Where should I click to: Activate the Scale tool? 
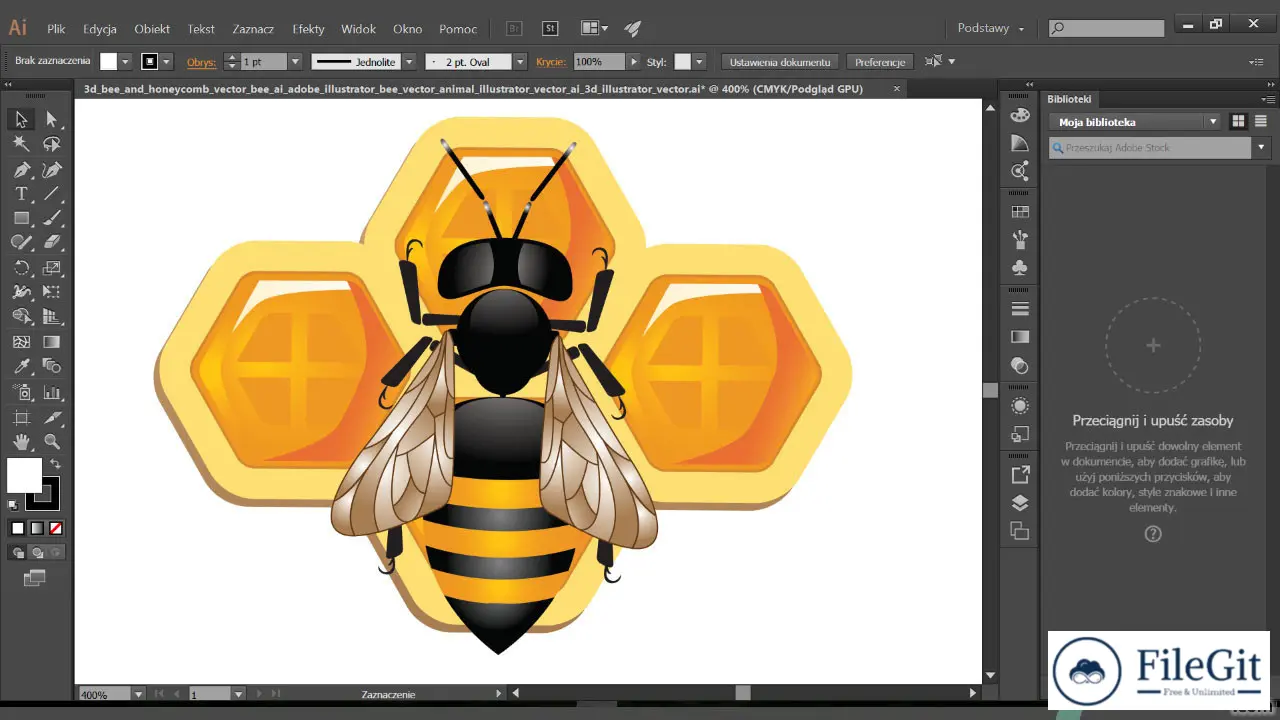point(52,268)
